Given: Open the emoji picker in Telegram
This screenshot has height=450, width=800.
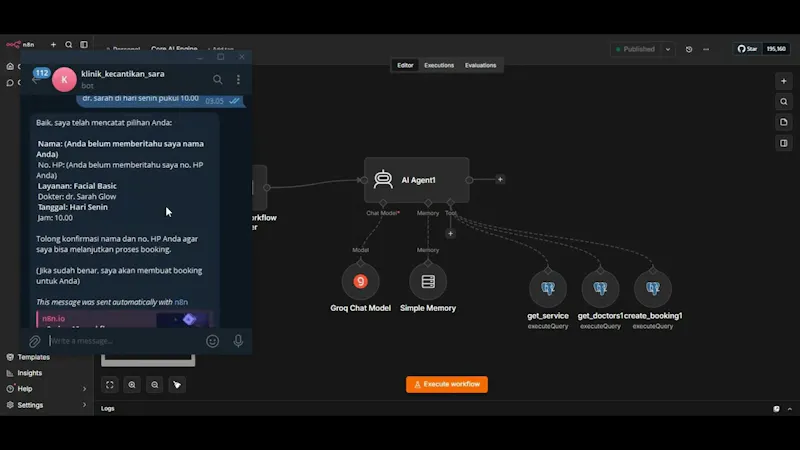Looking at the screenshot, I should click(212, 341).
